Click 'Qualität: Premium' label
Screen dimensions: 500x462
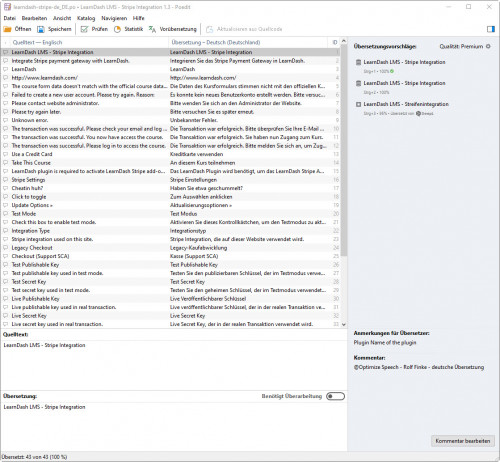pyautogui.click(x=461, y=46)
